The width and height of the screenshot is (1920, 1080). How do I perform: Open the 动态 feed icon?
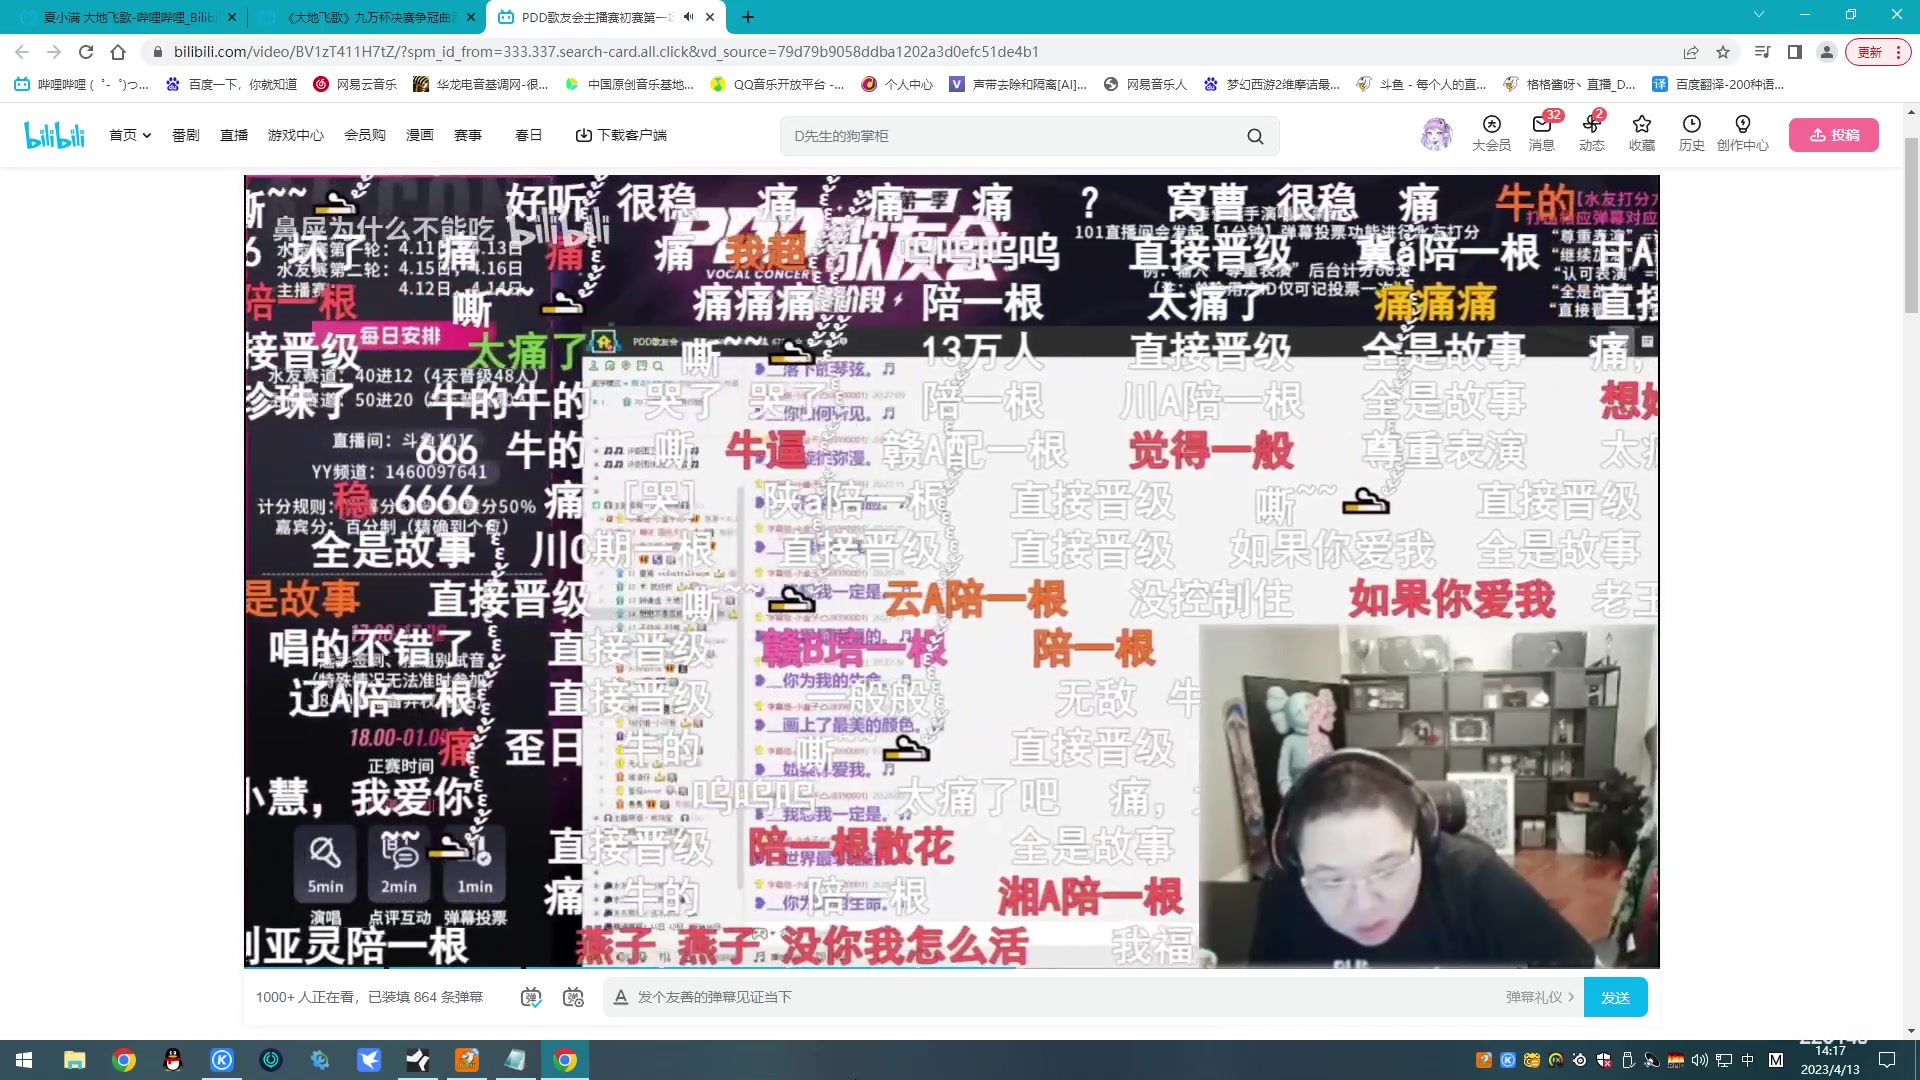pyautogui.click(x=1591, y=133)
